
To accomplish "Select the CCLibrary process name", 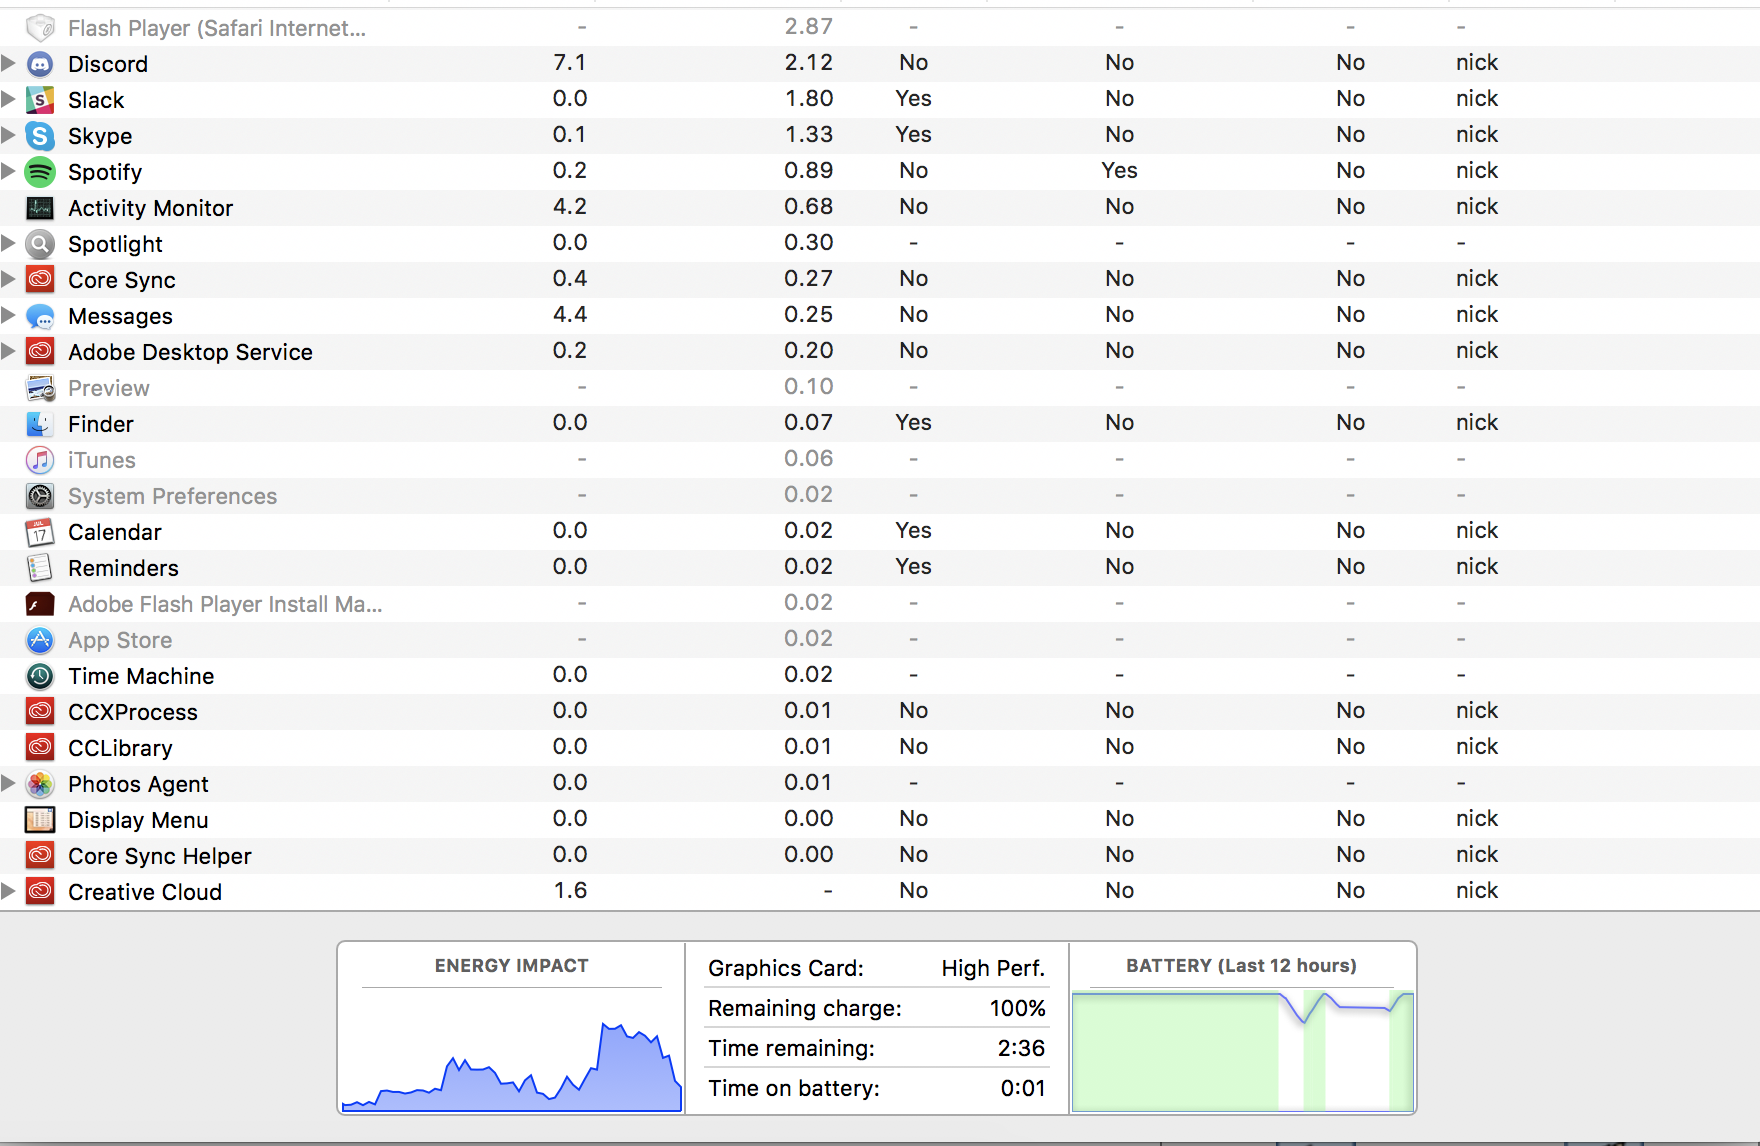I will click(120, 748).
